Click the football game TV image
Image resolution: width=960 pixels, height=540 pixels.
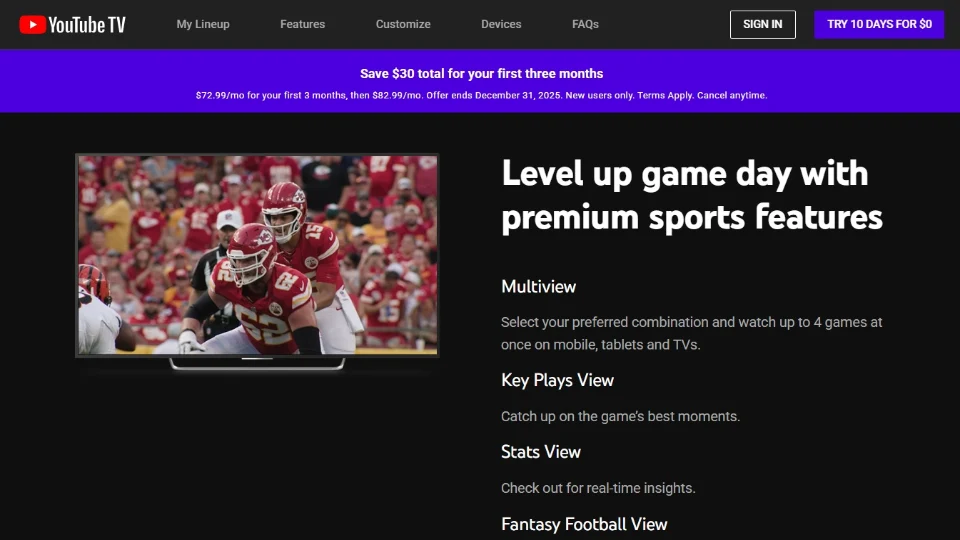257,255
